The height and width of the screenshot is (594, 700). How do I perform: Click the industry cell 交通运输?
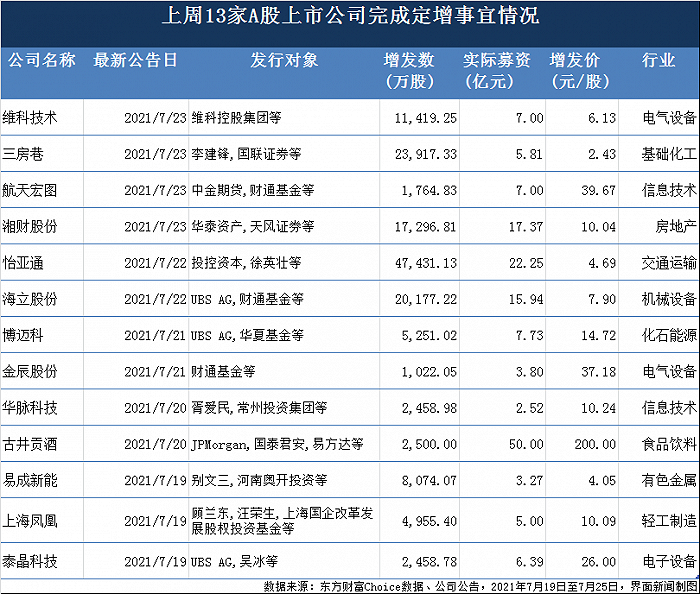pyautogui.click(x=669, y=263)
